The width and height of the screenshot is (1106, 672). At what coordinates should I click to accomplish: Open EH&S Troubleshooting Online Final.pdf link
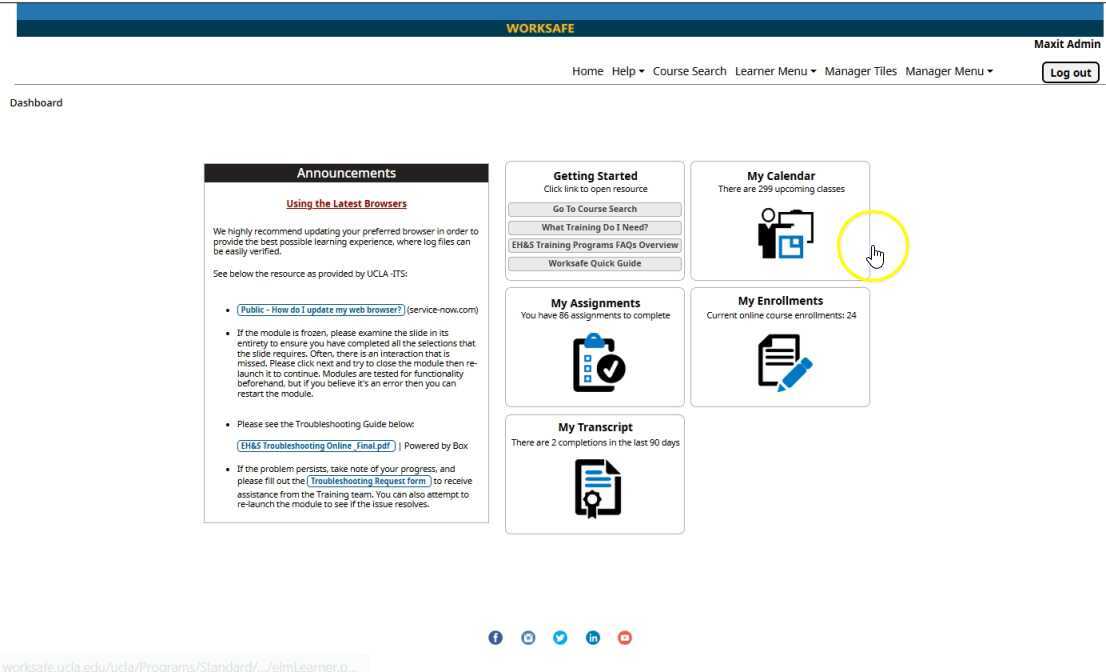pos(316,446)
